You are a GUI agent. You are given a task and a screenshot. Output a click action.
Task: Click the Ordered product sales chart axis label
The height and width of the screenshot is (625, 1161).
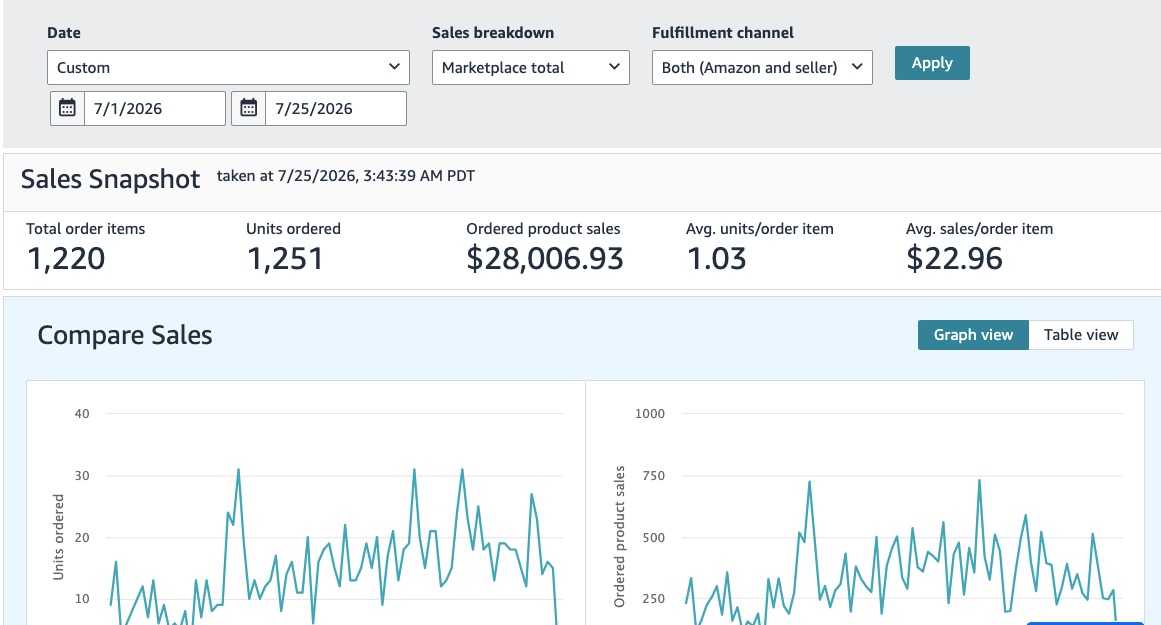click(620, 536)
